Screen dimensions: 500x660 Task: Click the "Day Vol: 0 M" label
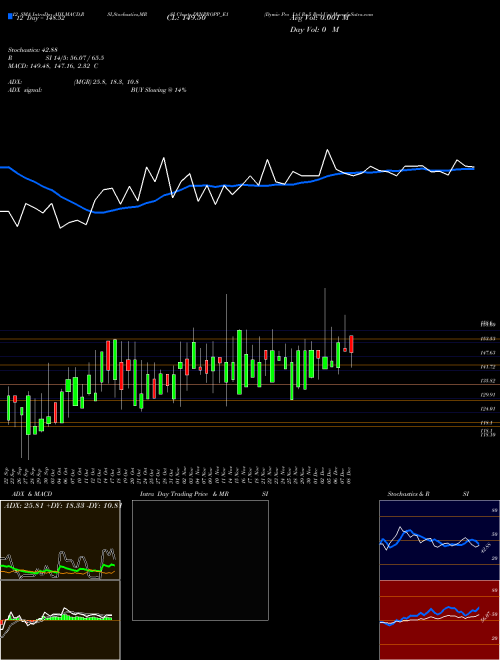point(314,29)
